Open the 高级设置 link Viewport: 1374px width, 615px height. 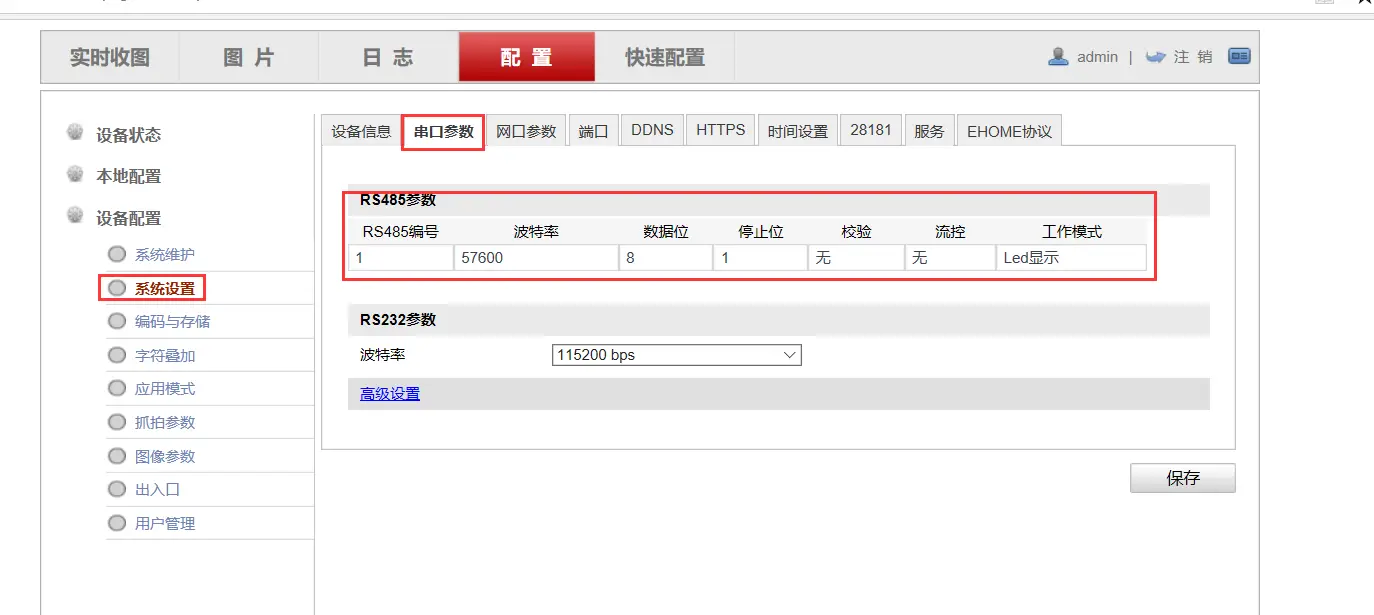(x=387, y=394)
